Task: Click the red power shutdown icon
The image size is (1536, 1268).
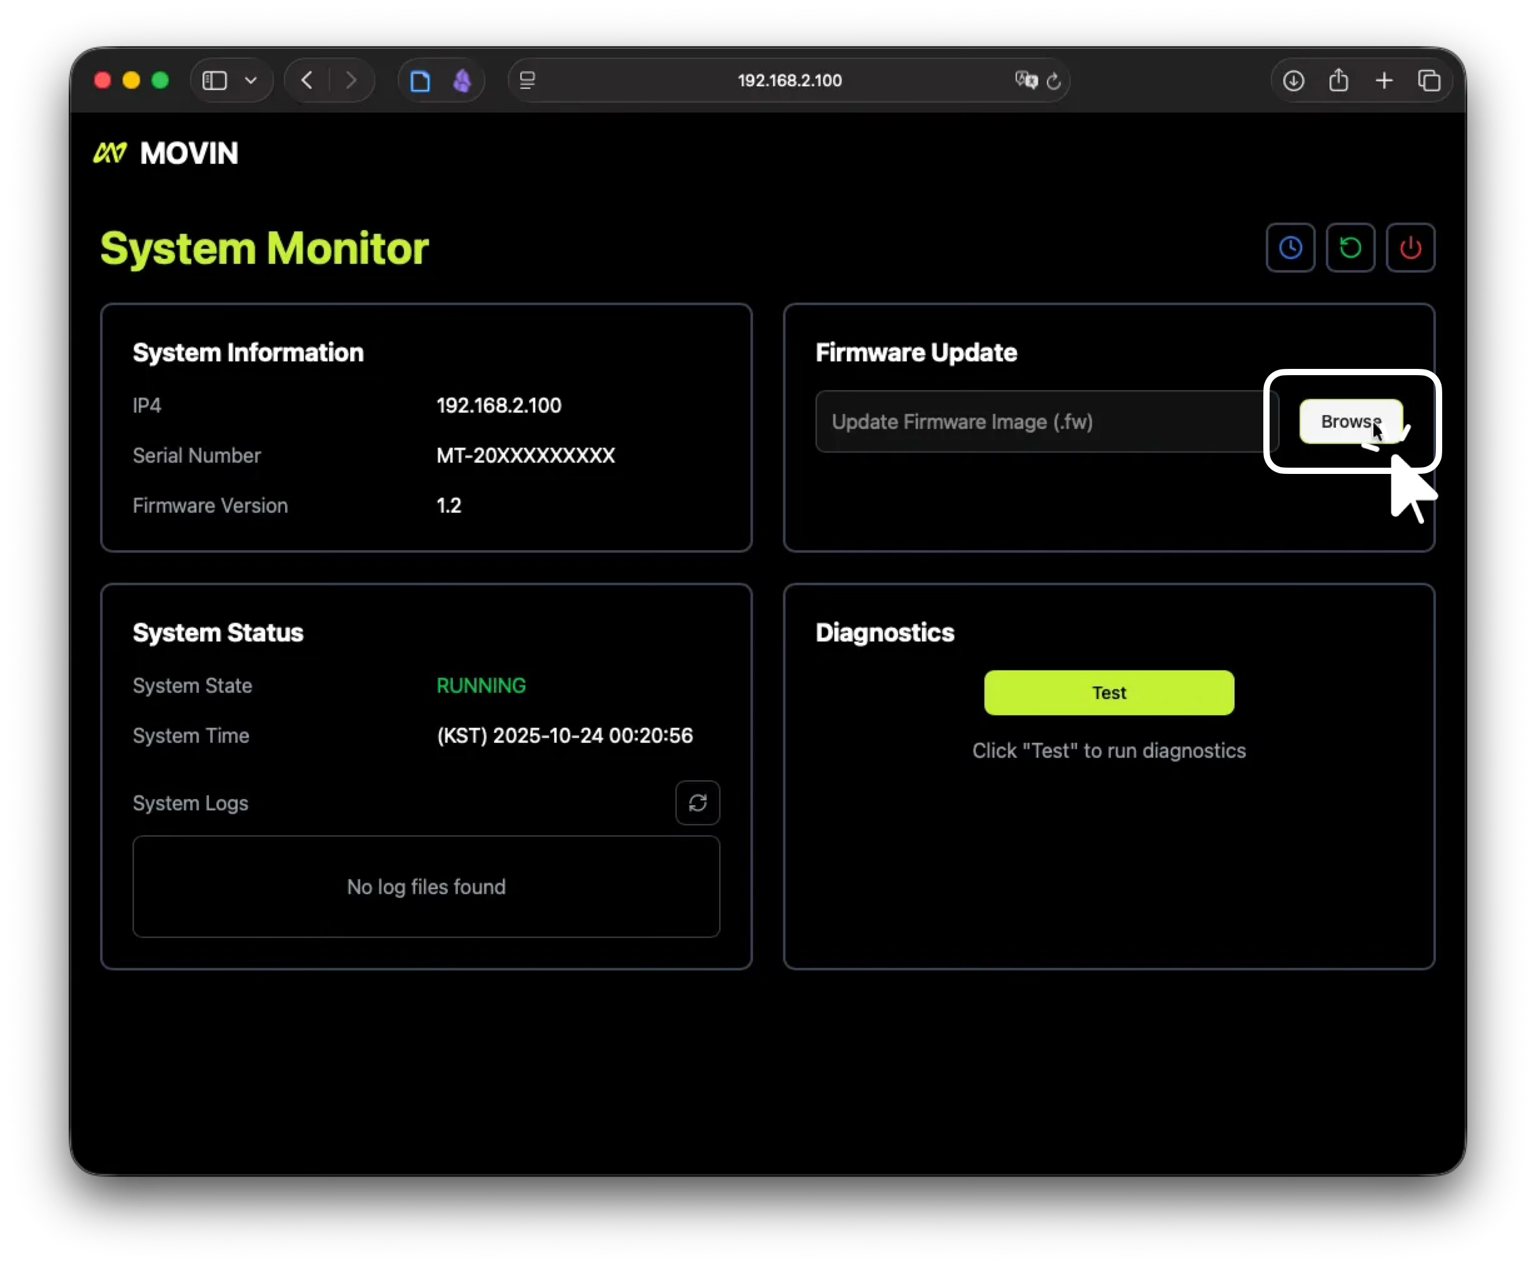Action: point(1410,248)
